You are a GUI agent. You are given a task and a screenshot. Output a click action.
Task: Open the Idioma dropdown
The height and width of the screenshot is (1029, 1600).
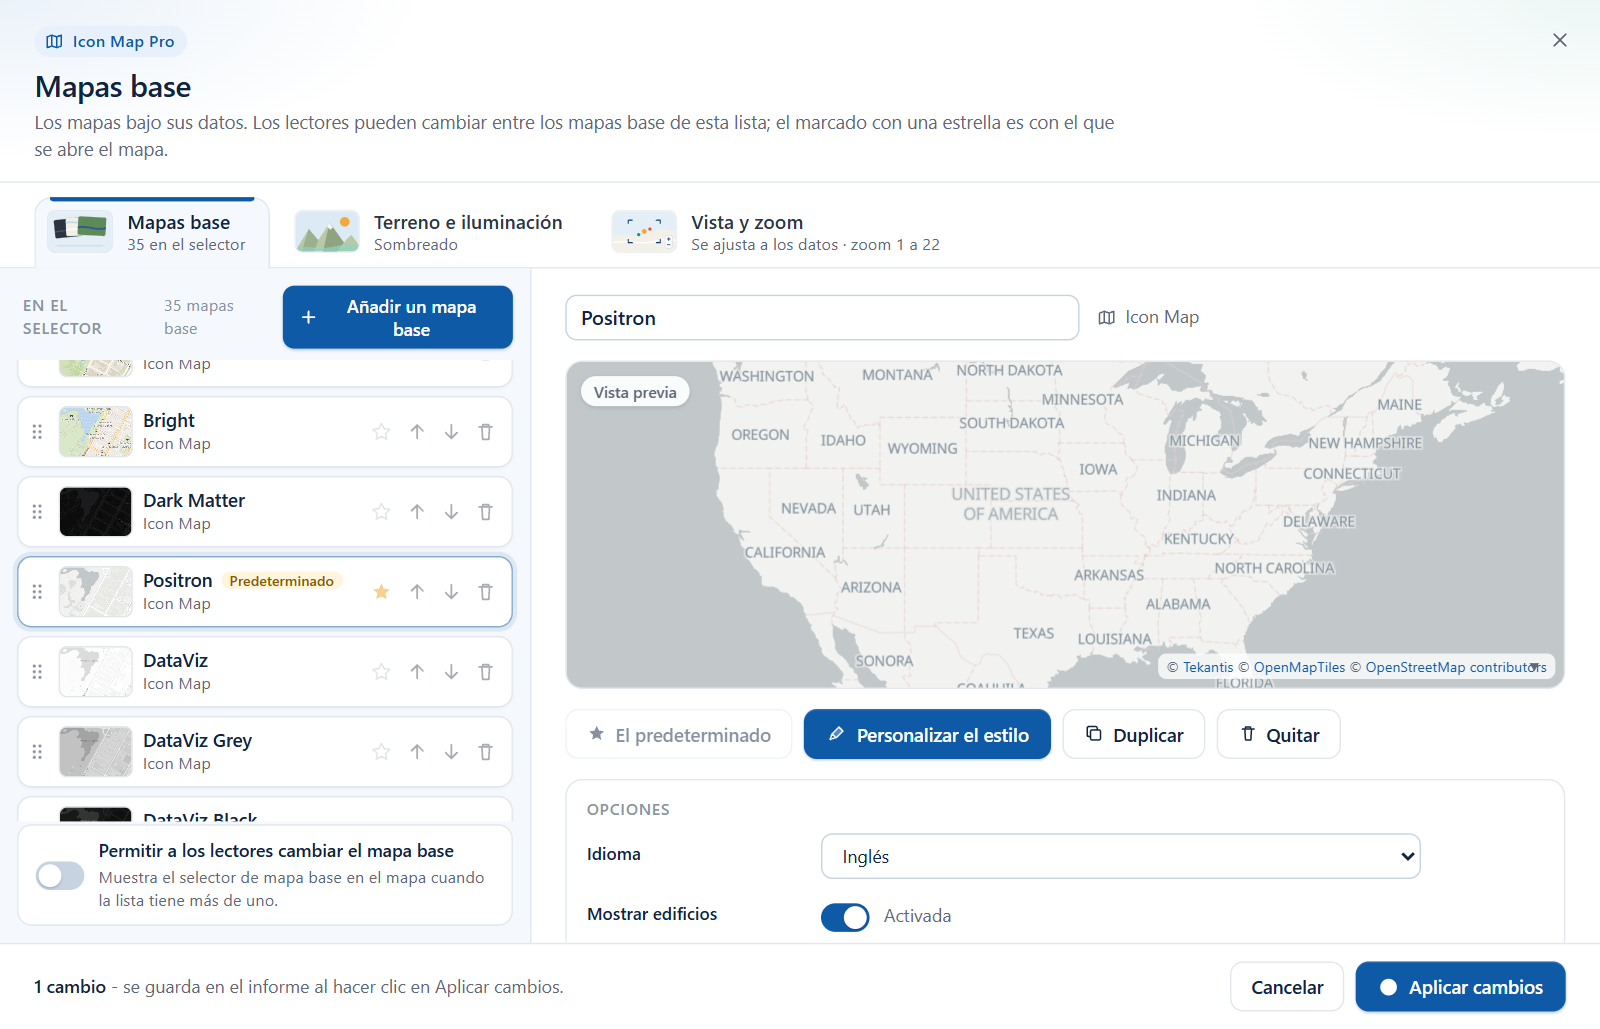1121,856
